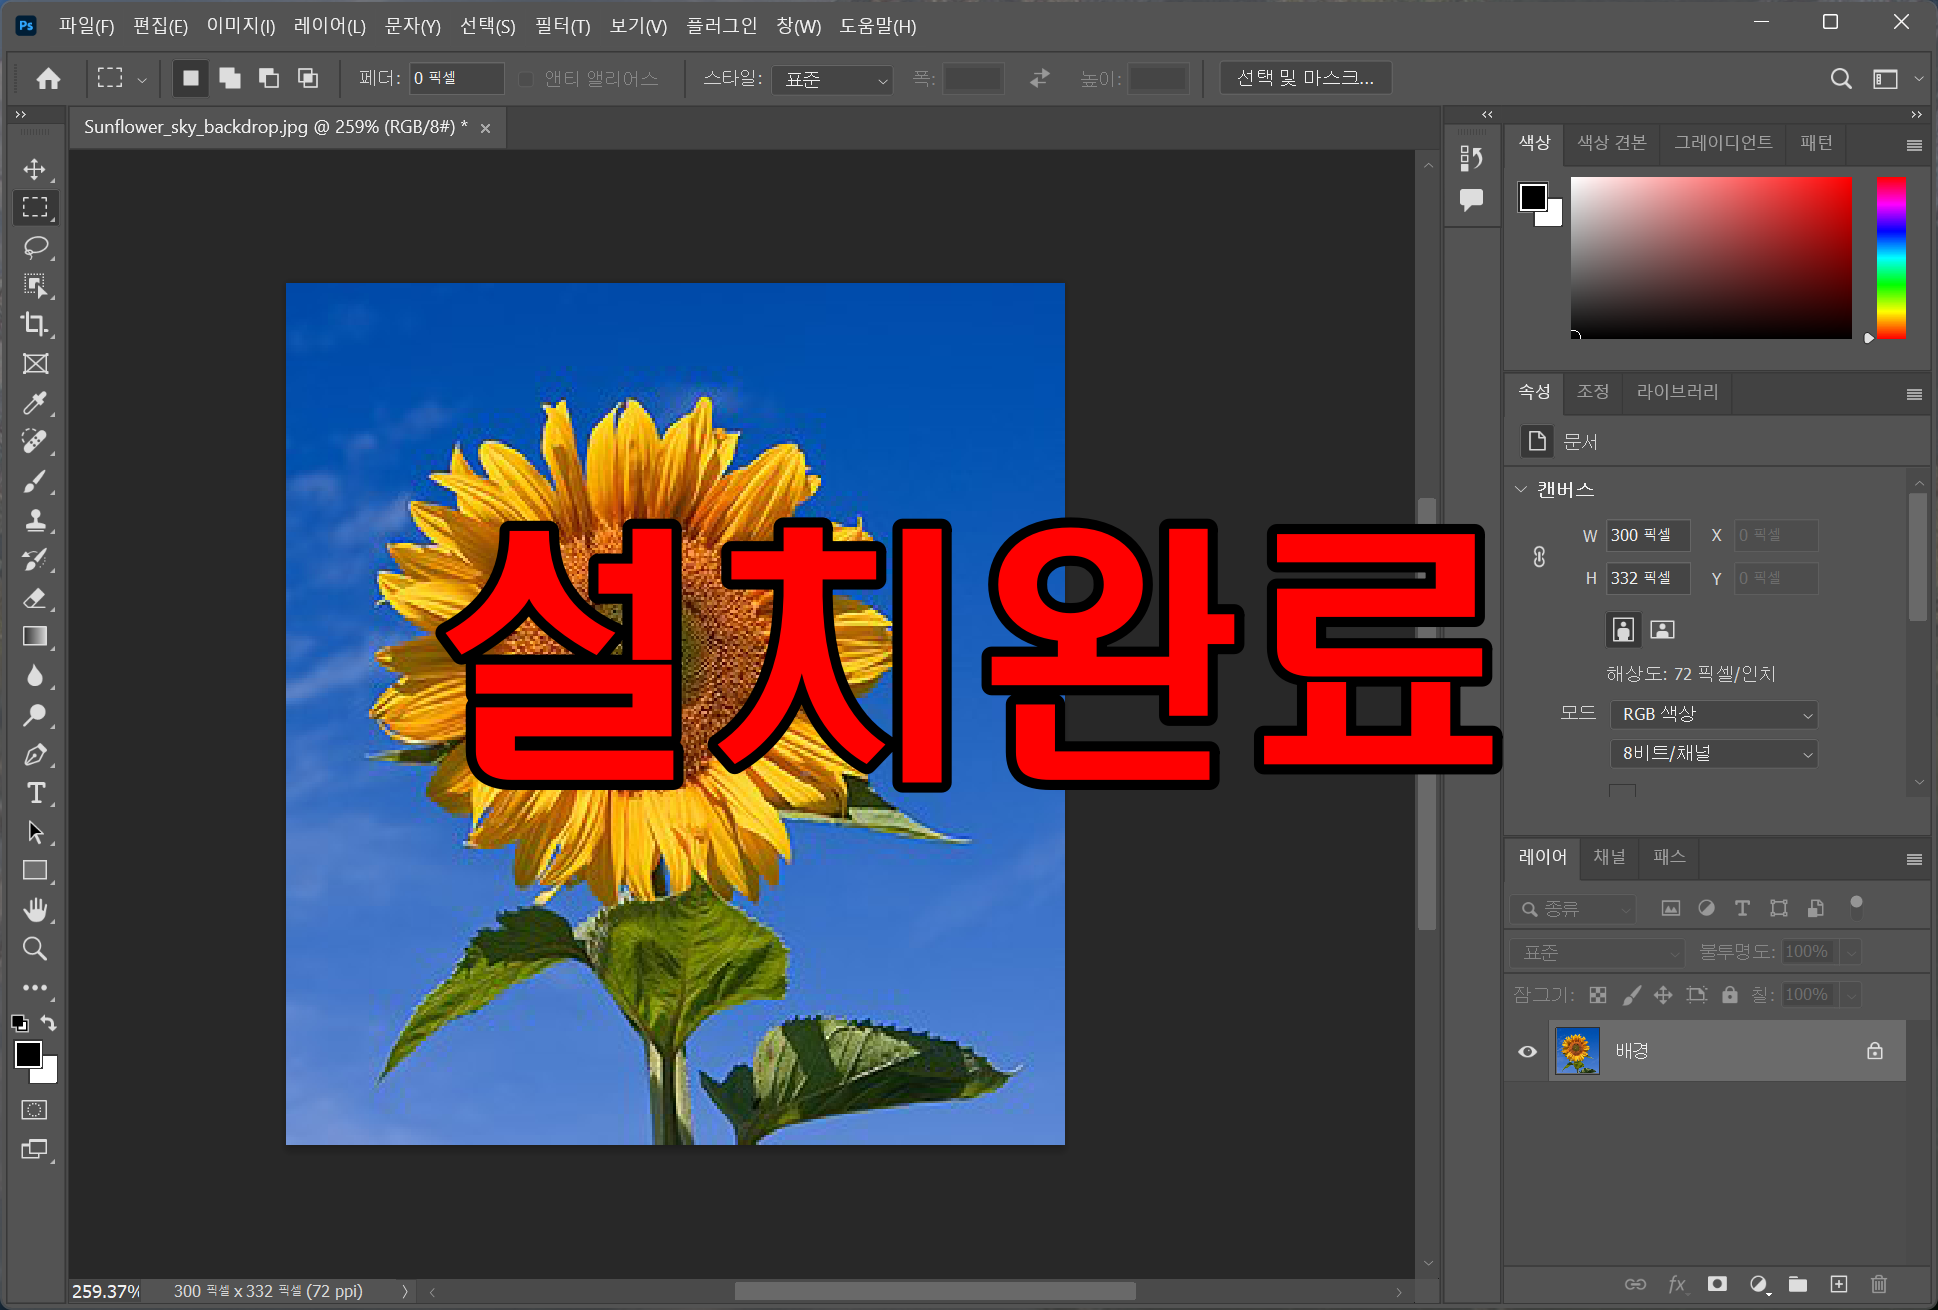Collapse the 캔버스 section
Screen dimensions: 1938x1310
pos(1521,489)
